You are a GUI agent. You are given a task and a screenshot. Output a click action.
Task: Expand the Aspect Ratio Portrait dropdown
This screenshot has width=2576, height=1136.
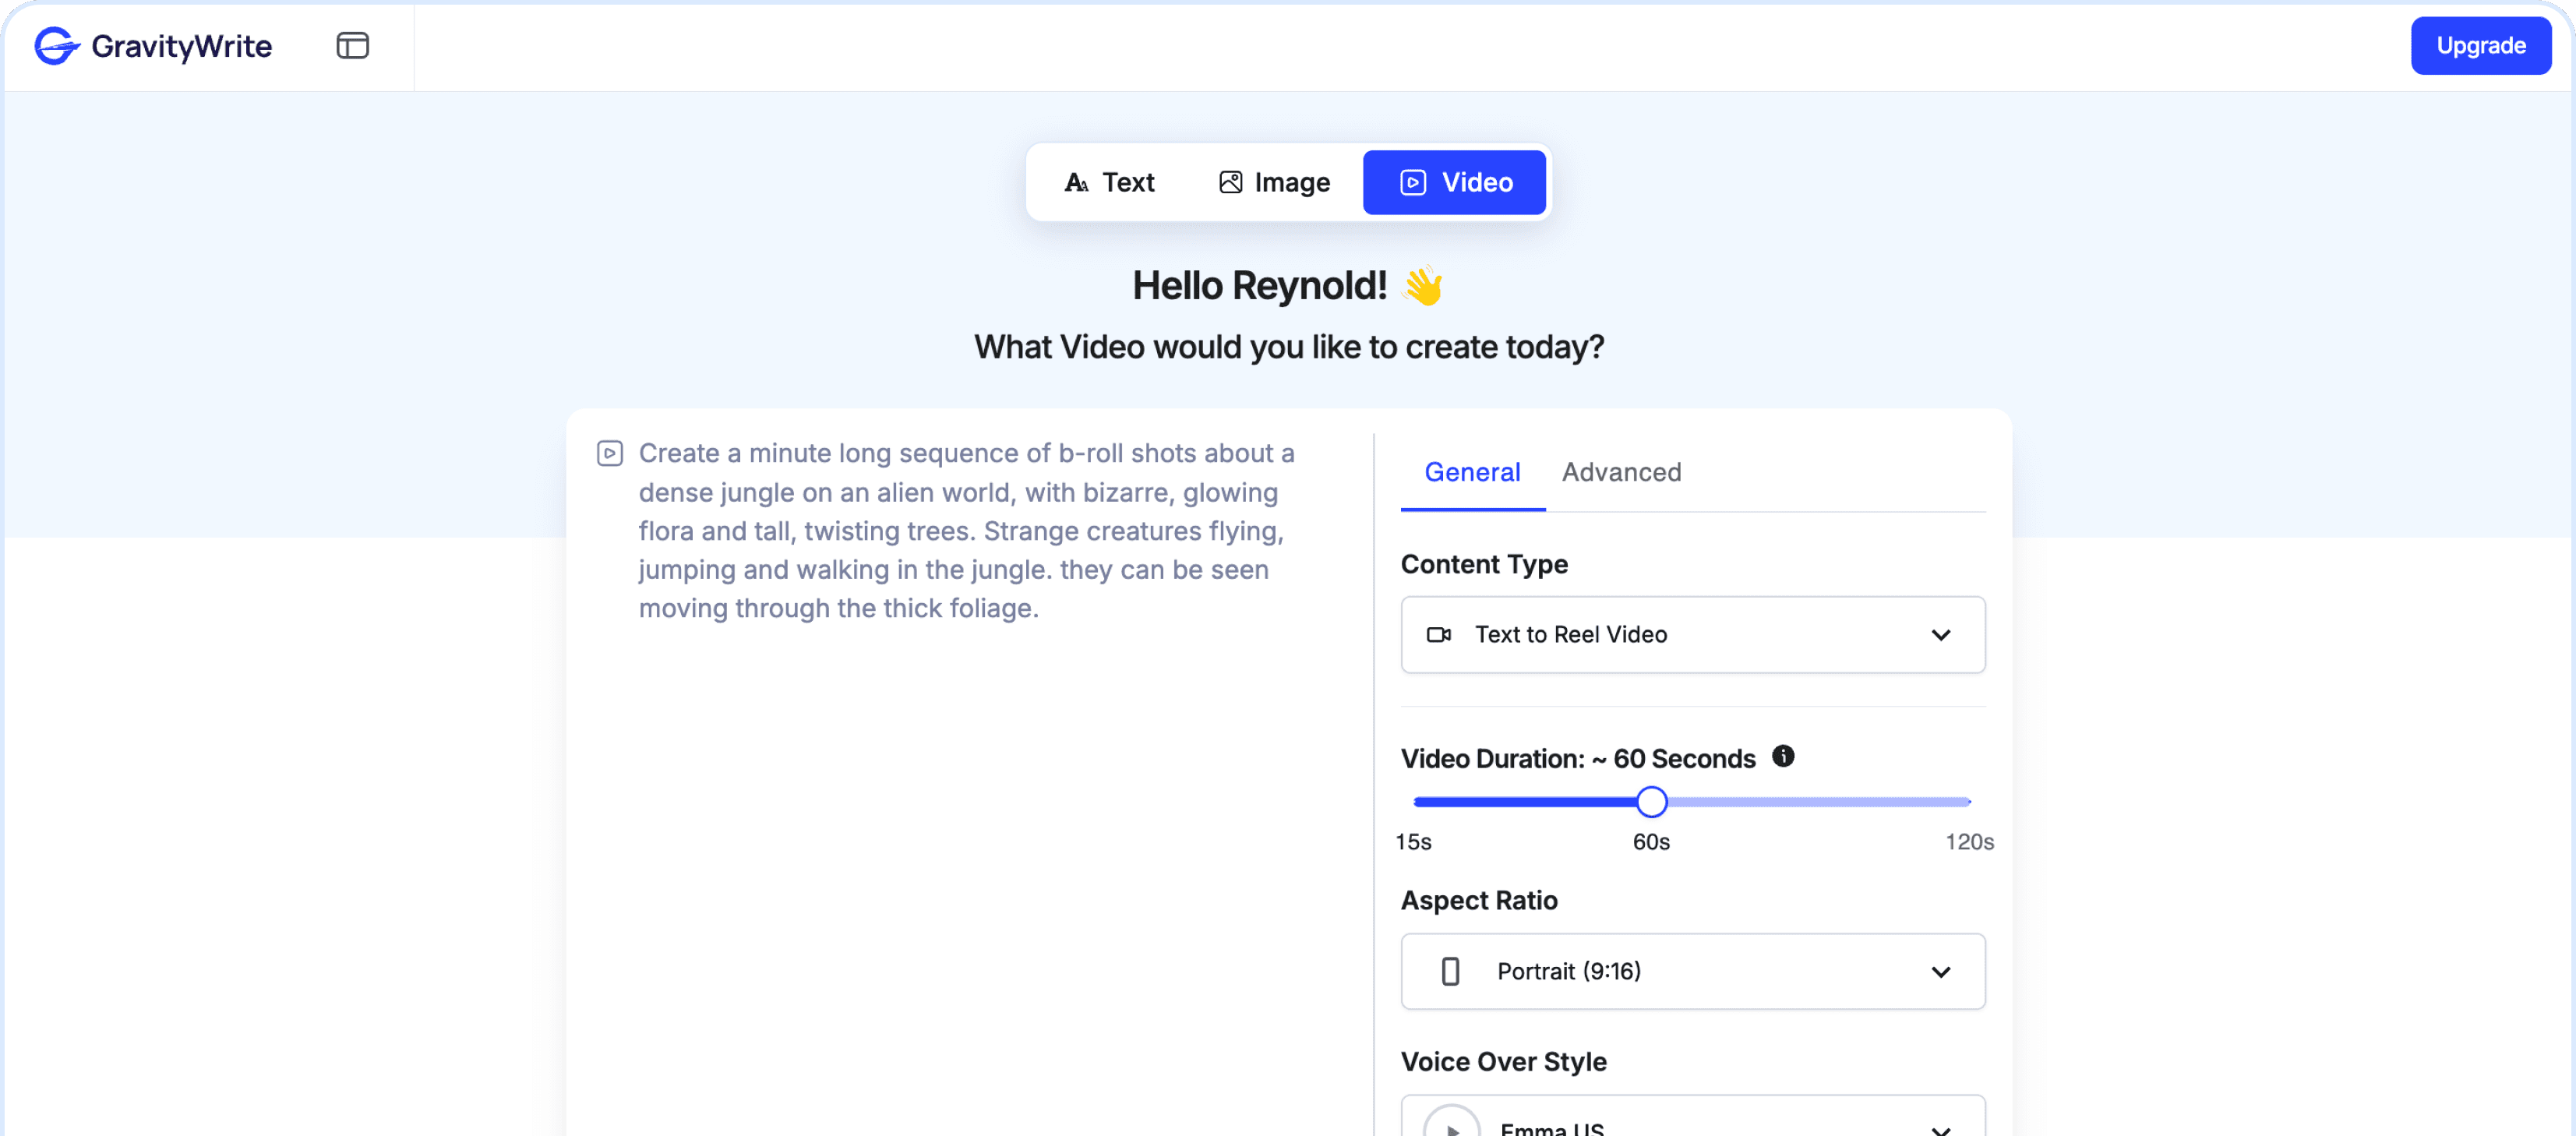coord(1692,971)
